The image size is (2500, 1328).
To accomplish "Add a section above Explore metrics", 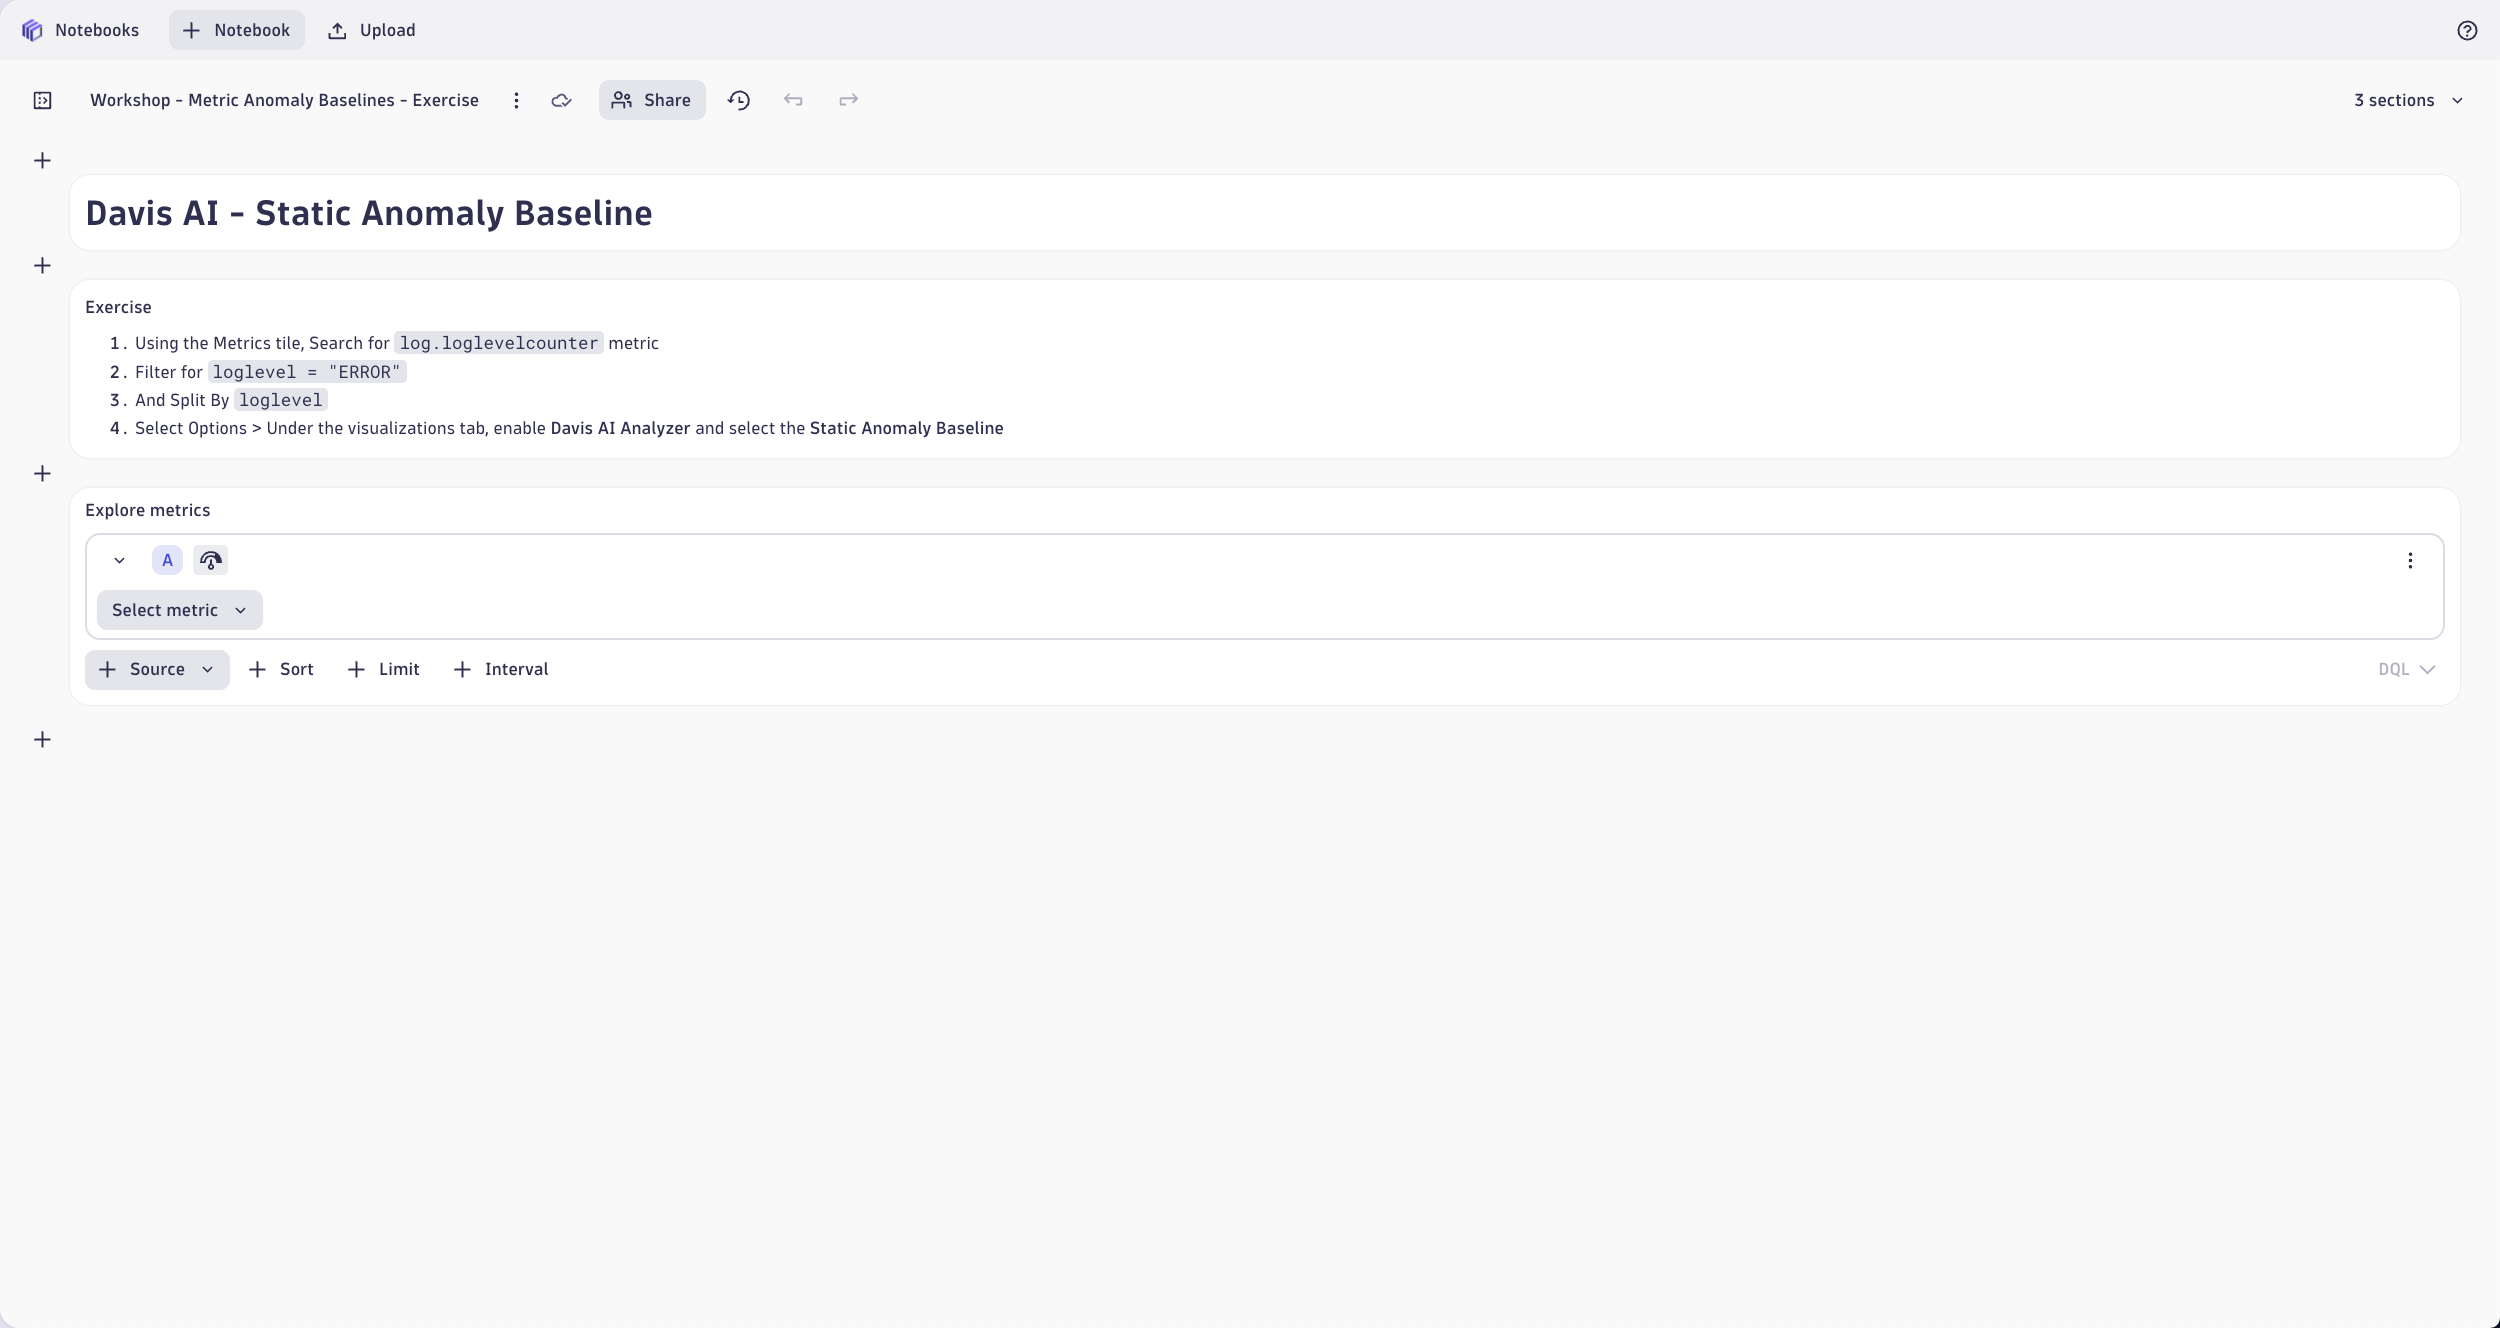I will pos(42,473).
